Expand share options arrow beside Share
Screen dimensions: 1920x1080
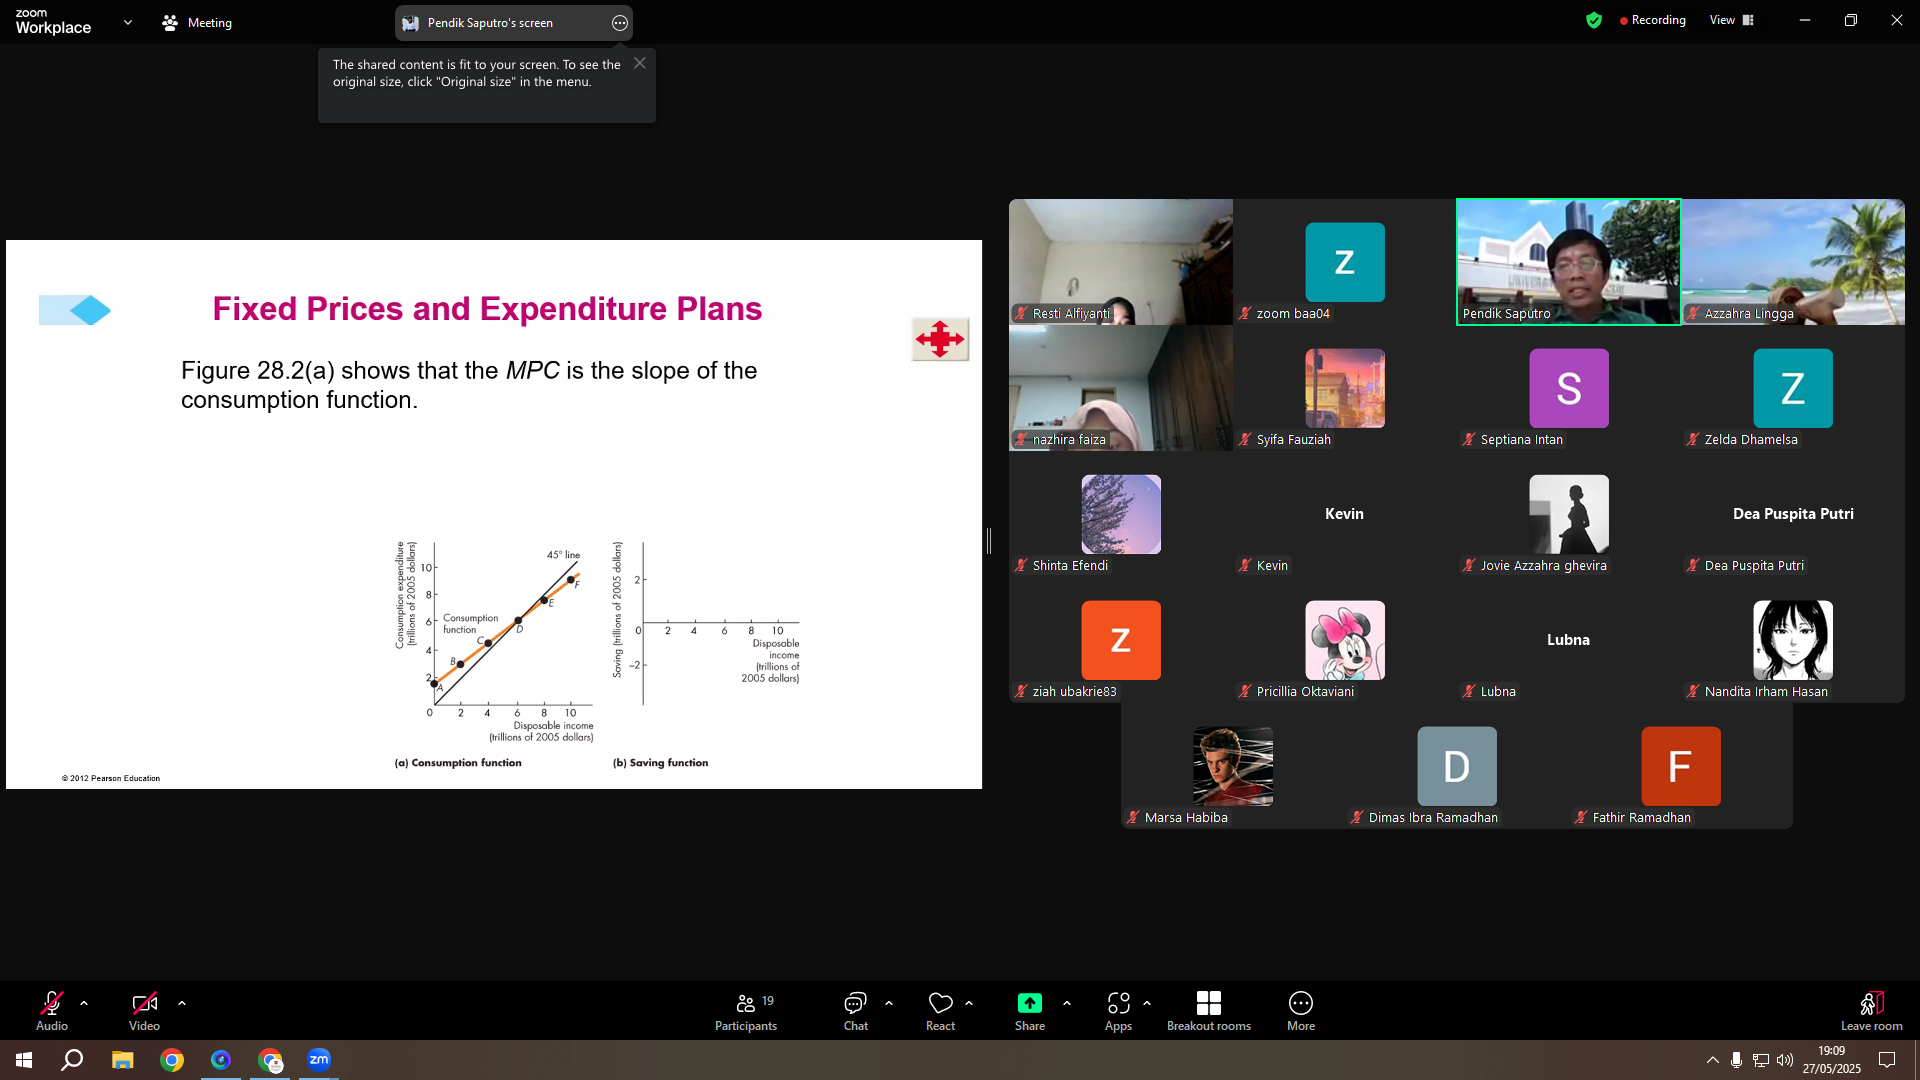click(x=1067, y=1002)
